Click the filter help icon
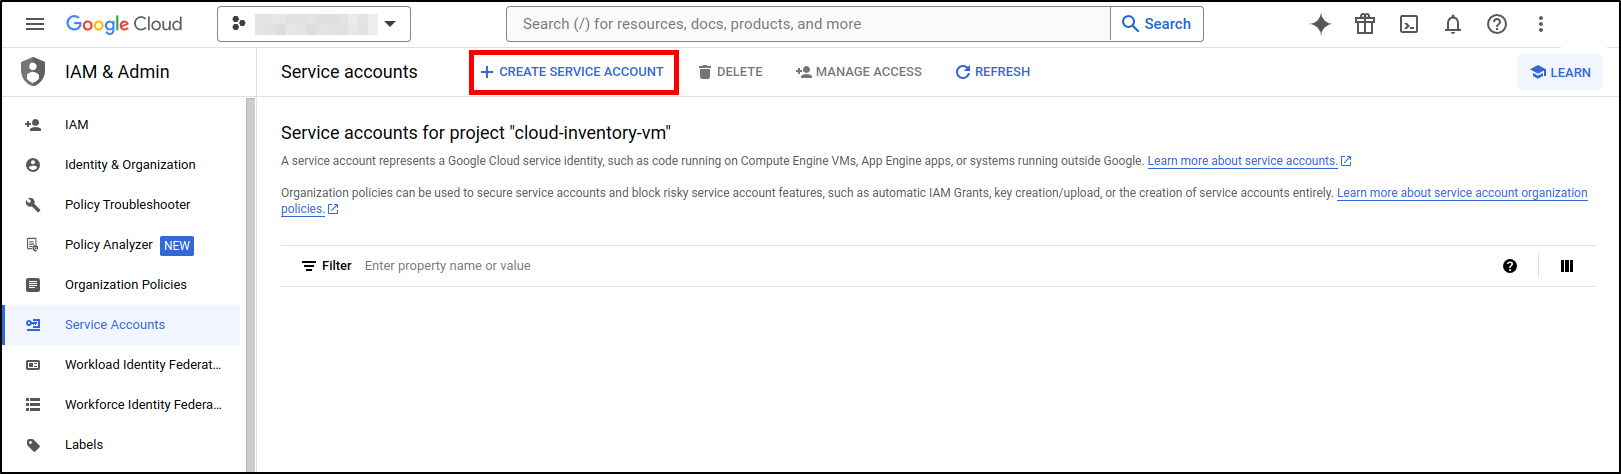 [x=1510, y=266]
